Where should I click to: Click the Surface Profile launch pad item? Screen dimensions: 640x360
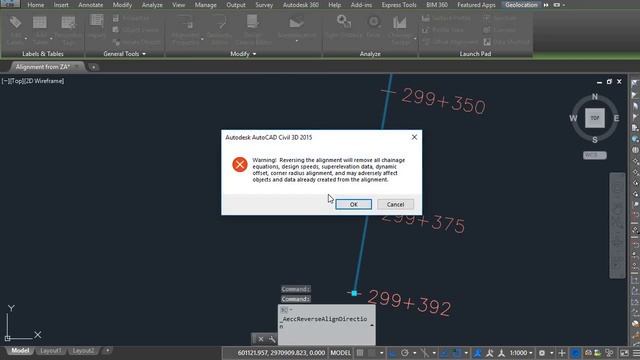447,18
